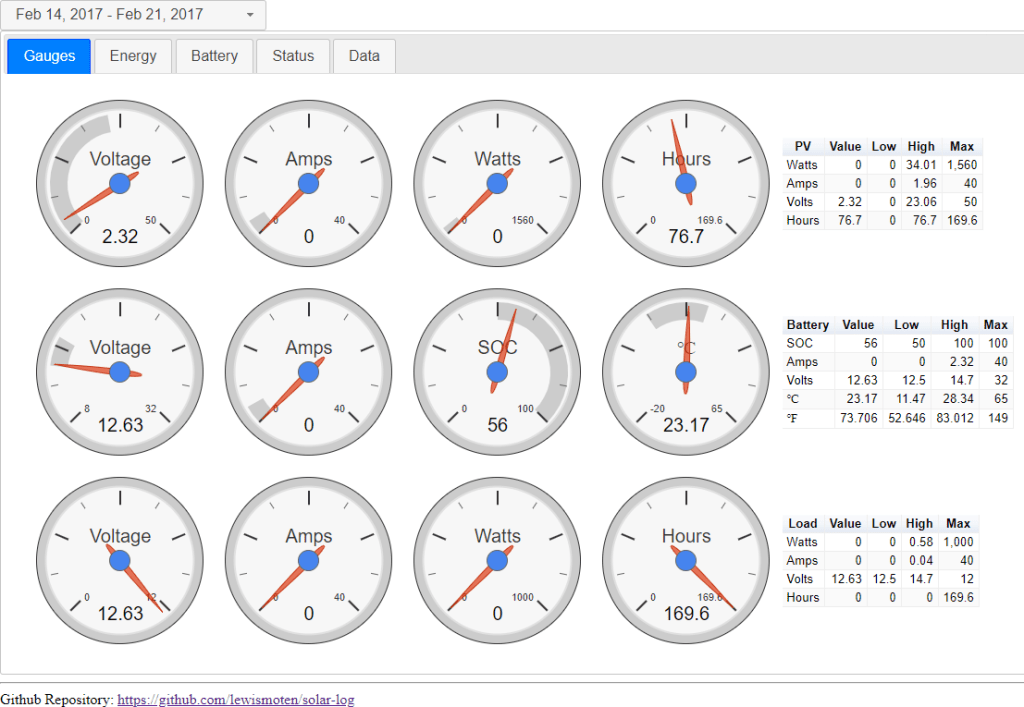Switch to the Energy tab
The image size is (1024, 707).
(133, 56)
